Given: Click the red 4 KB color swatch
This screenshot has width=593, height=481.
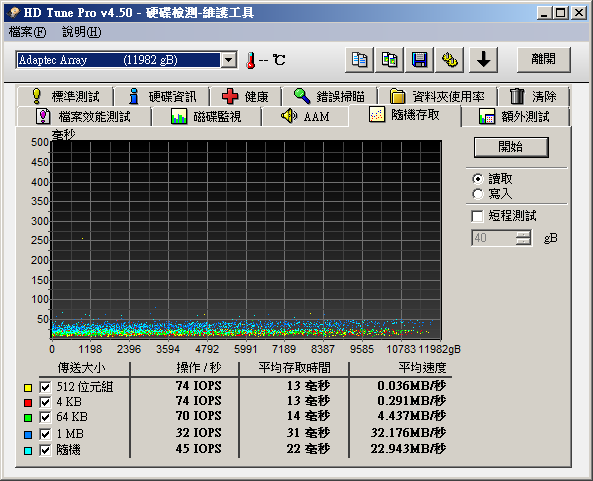Looking at the screenshot, I should [28, 403].
